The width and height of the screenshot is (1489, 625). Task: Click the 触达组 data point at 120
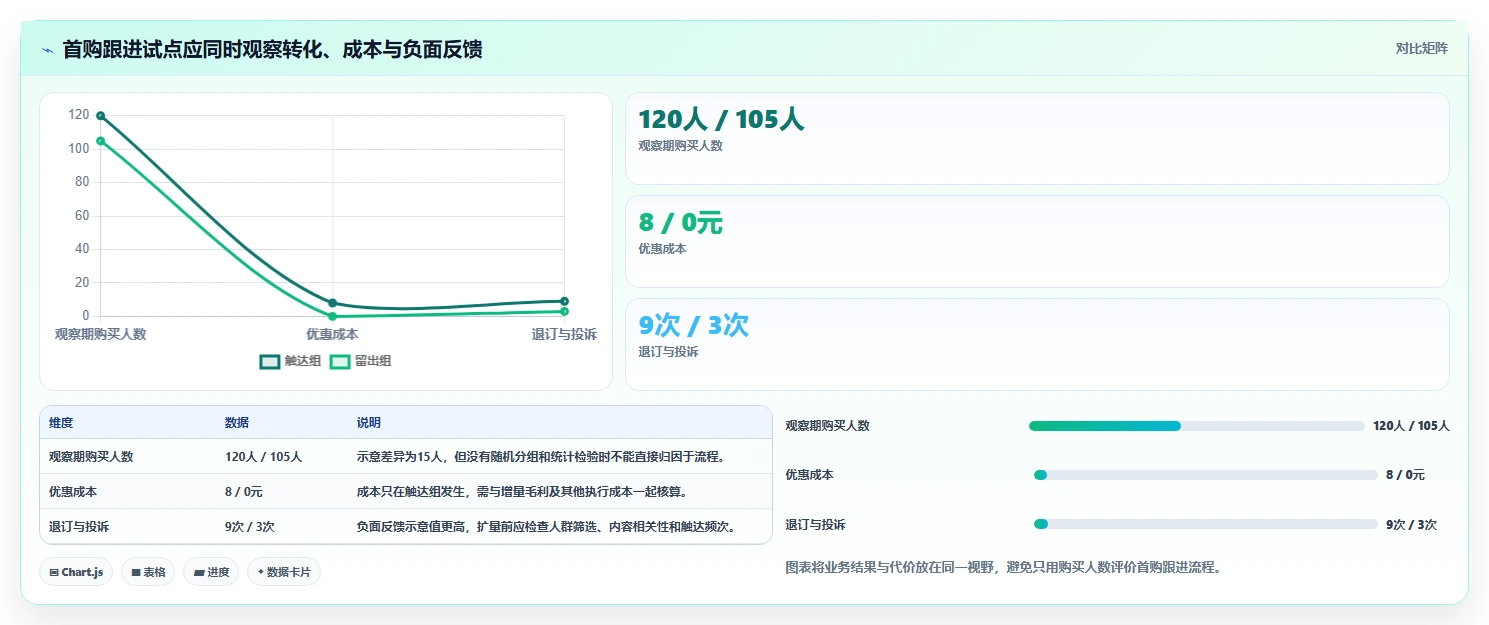pos(101,116)
